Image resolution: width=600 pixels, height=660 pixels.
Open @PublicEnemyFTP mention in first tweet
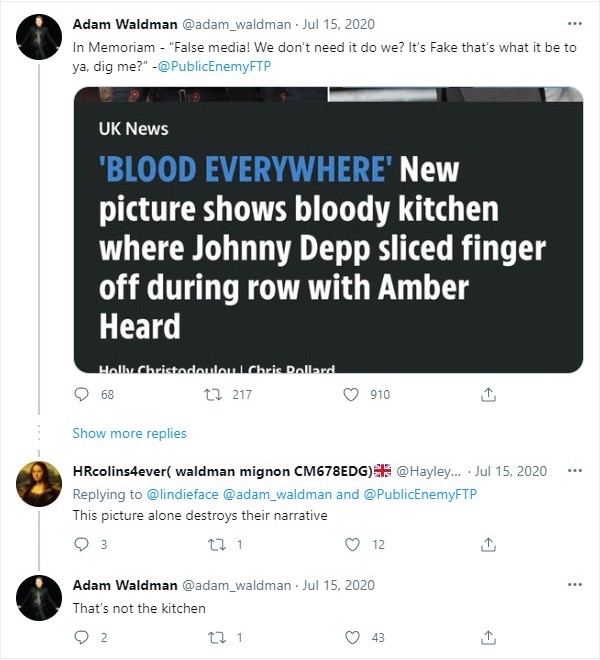[x=214, y=67]
